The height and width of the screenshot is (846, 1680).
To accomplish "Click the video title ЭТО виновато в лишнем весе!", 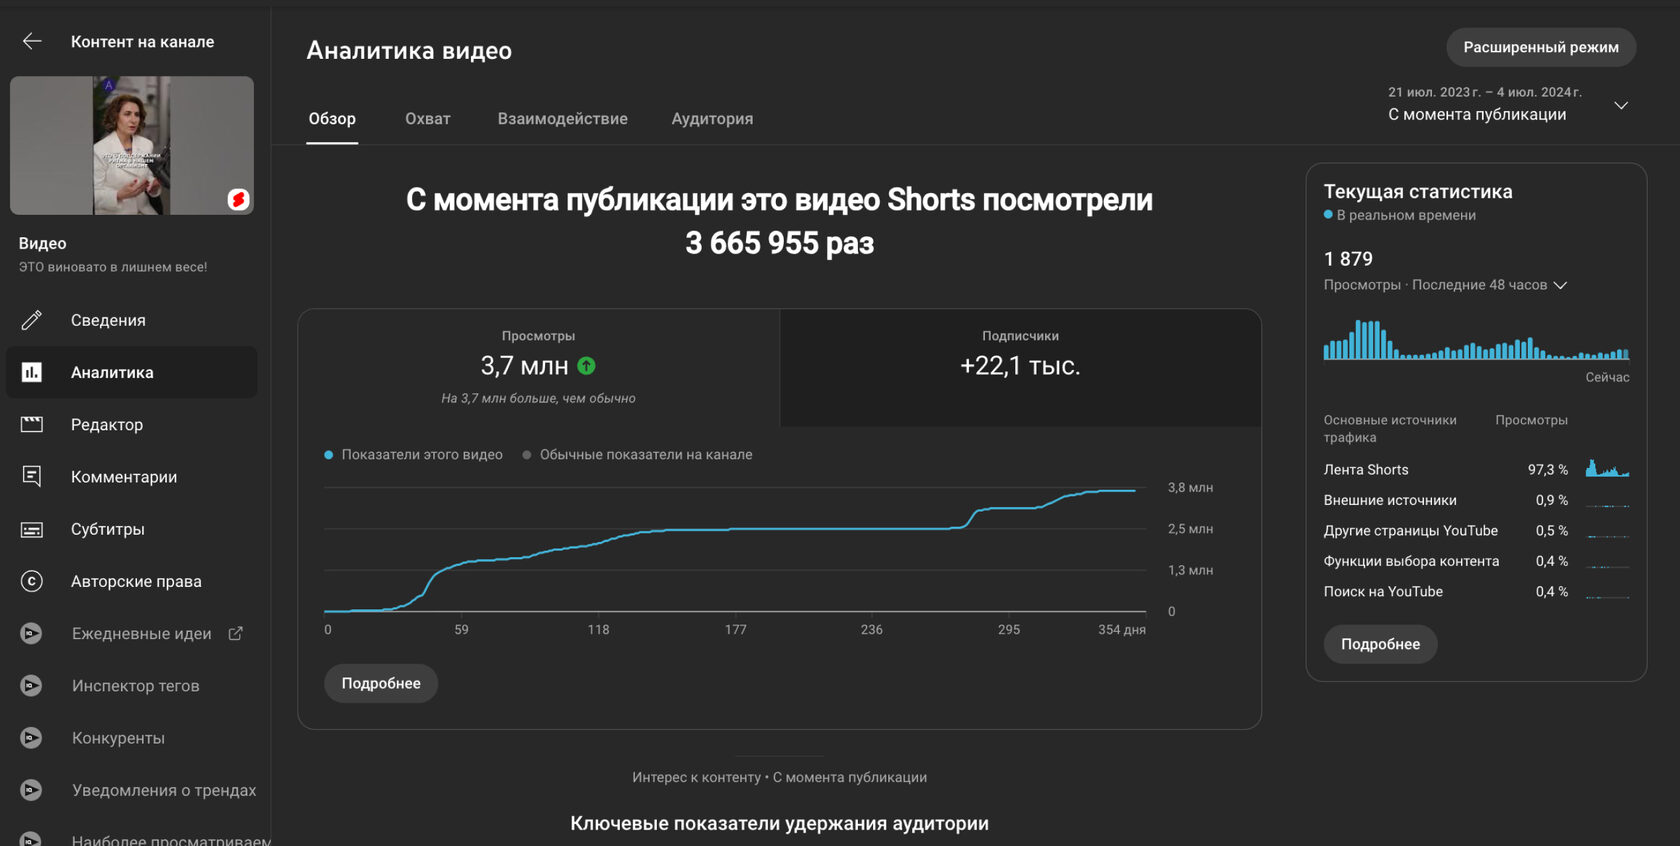I will (x=113, y=267).
